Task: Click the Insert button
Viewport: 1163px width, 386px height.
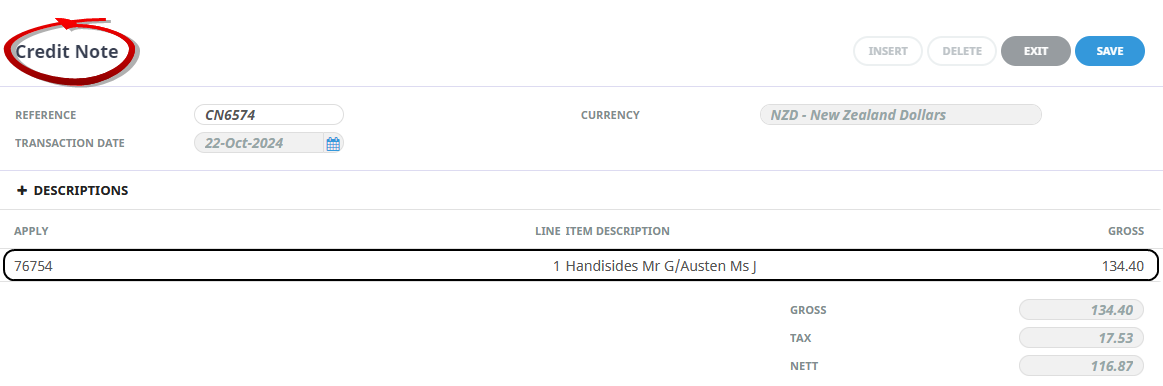Action: click(888, 51)
